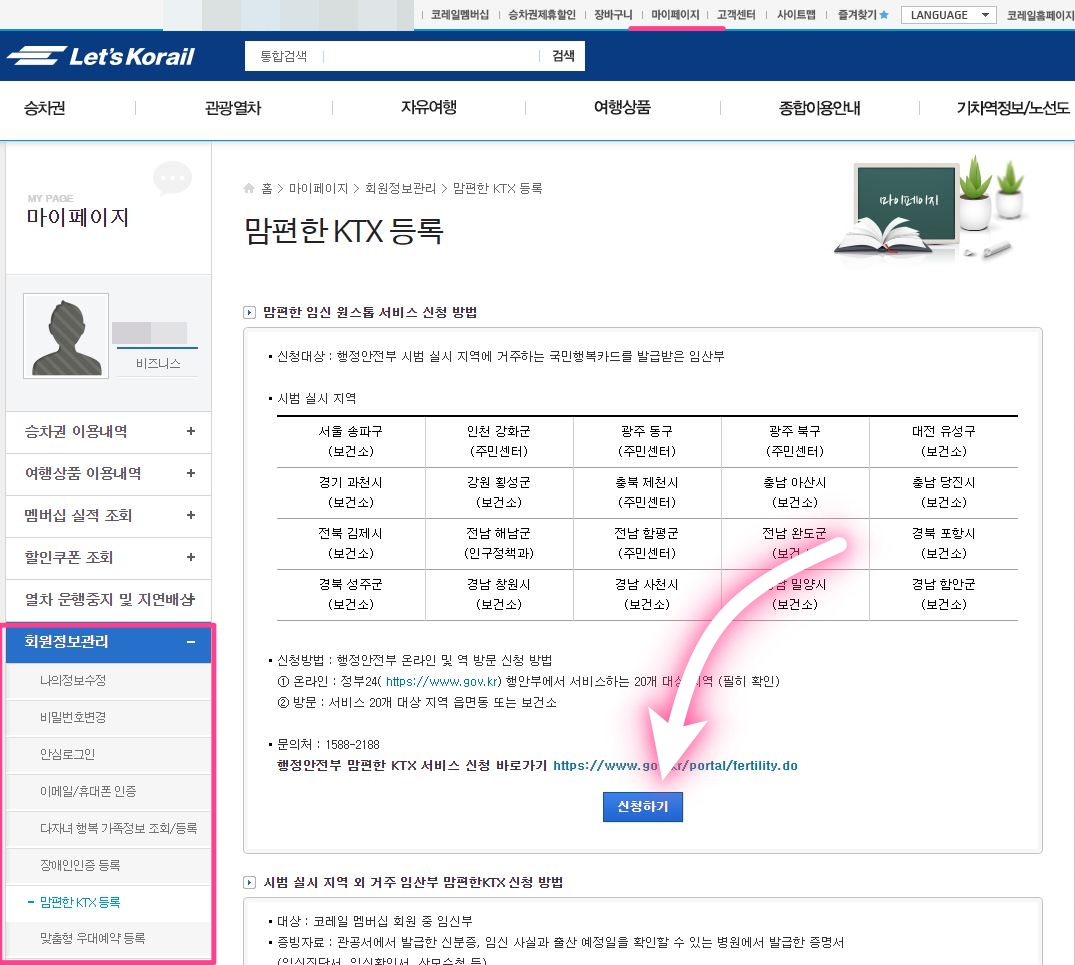Screen dimensions: 1075x965
Task: Click the 인천 강화군 table cell
Action: tap(499, 441)
